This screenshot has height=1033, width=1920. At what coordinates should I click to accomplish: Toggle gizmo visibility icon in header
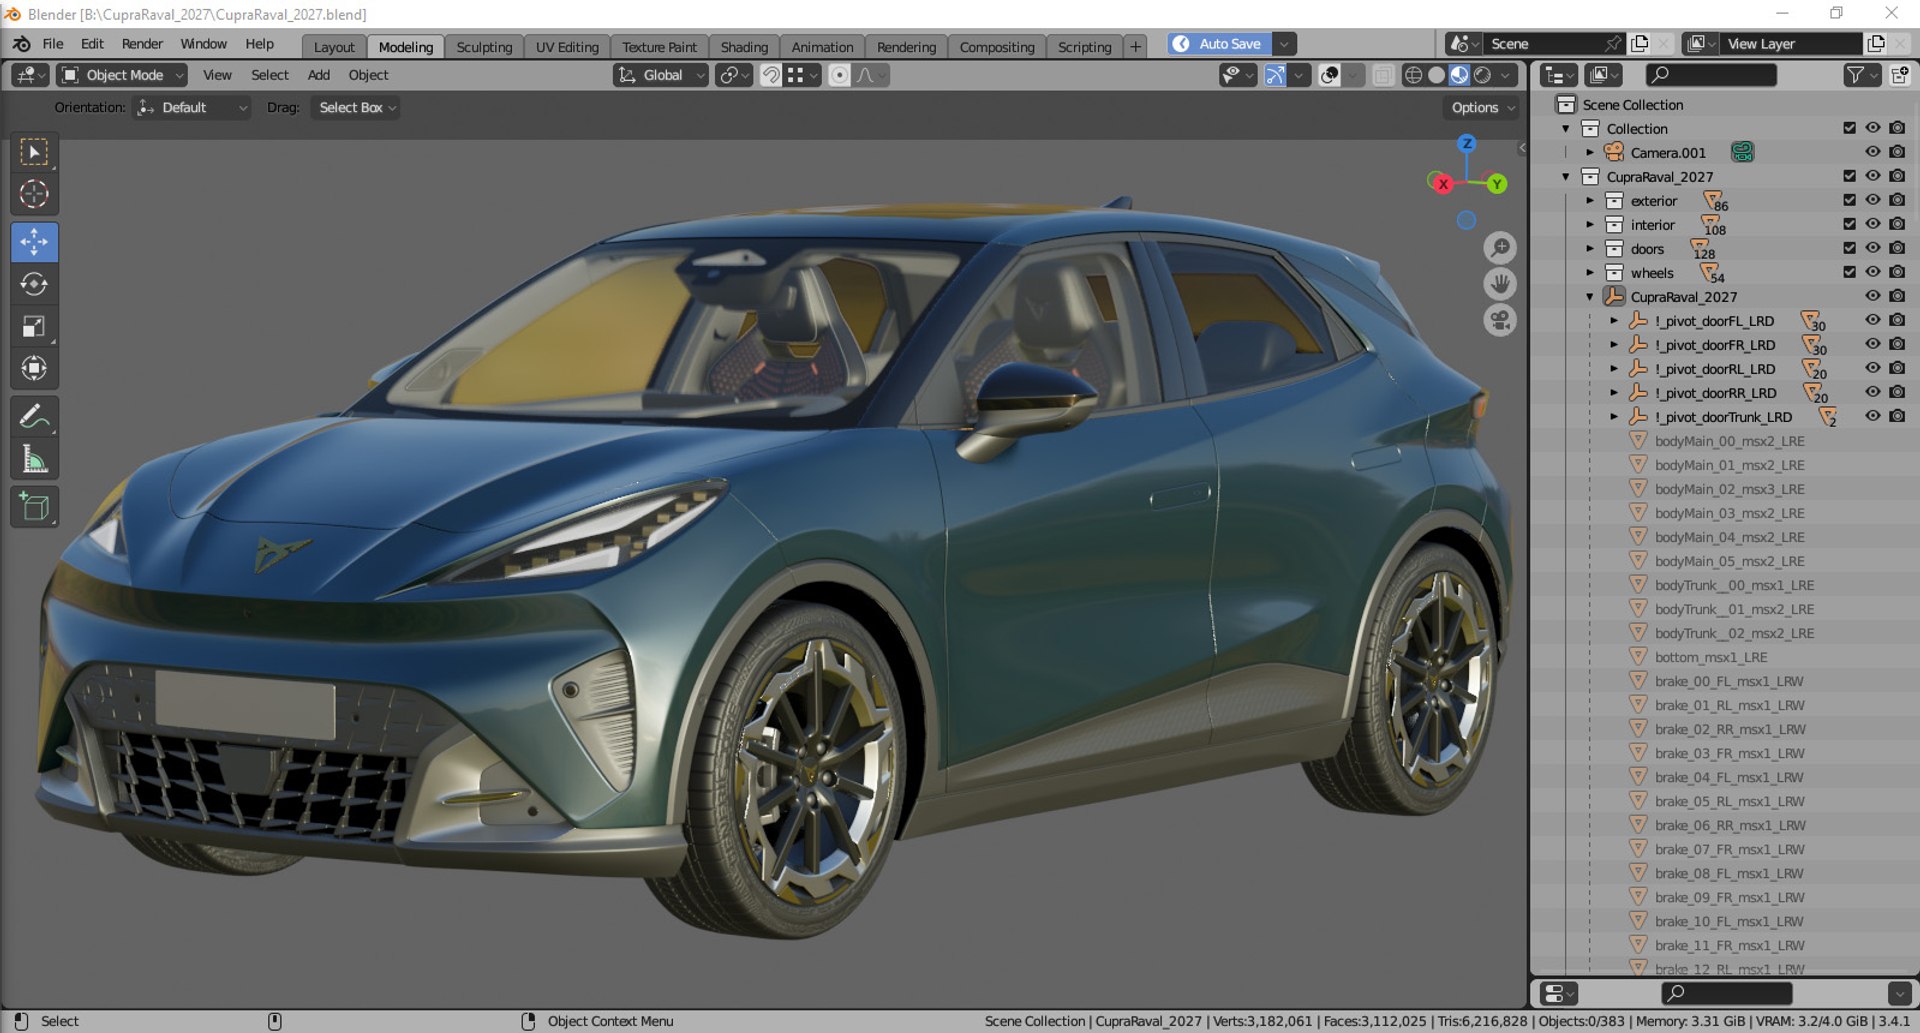pos(1275,75)
